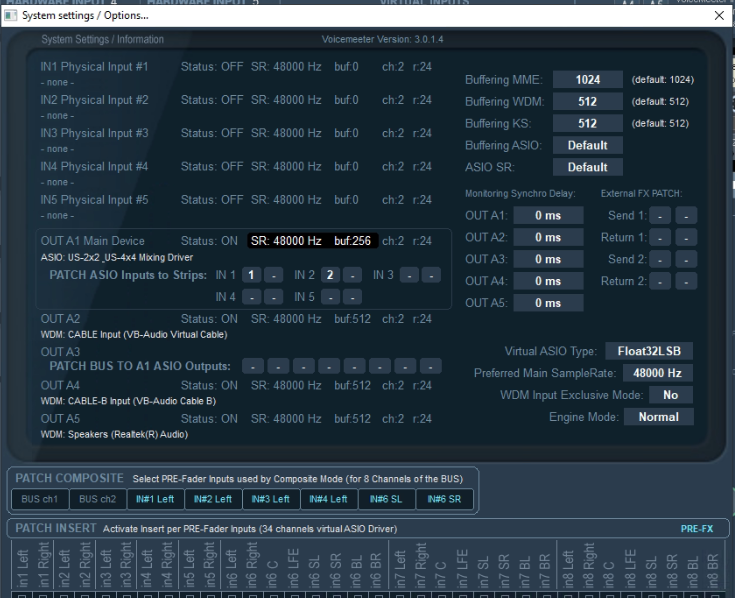The image size is (735, 598).
Task: Click IN 2 unassigned dash patch button
Action: click(352, 275)
